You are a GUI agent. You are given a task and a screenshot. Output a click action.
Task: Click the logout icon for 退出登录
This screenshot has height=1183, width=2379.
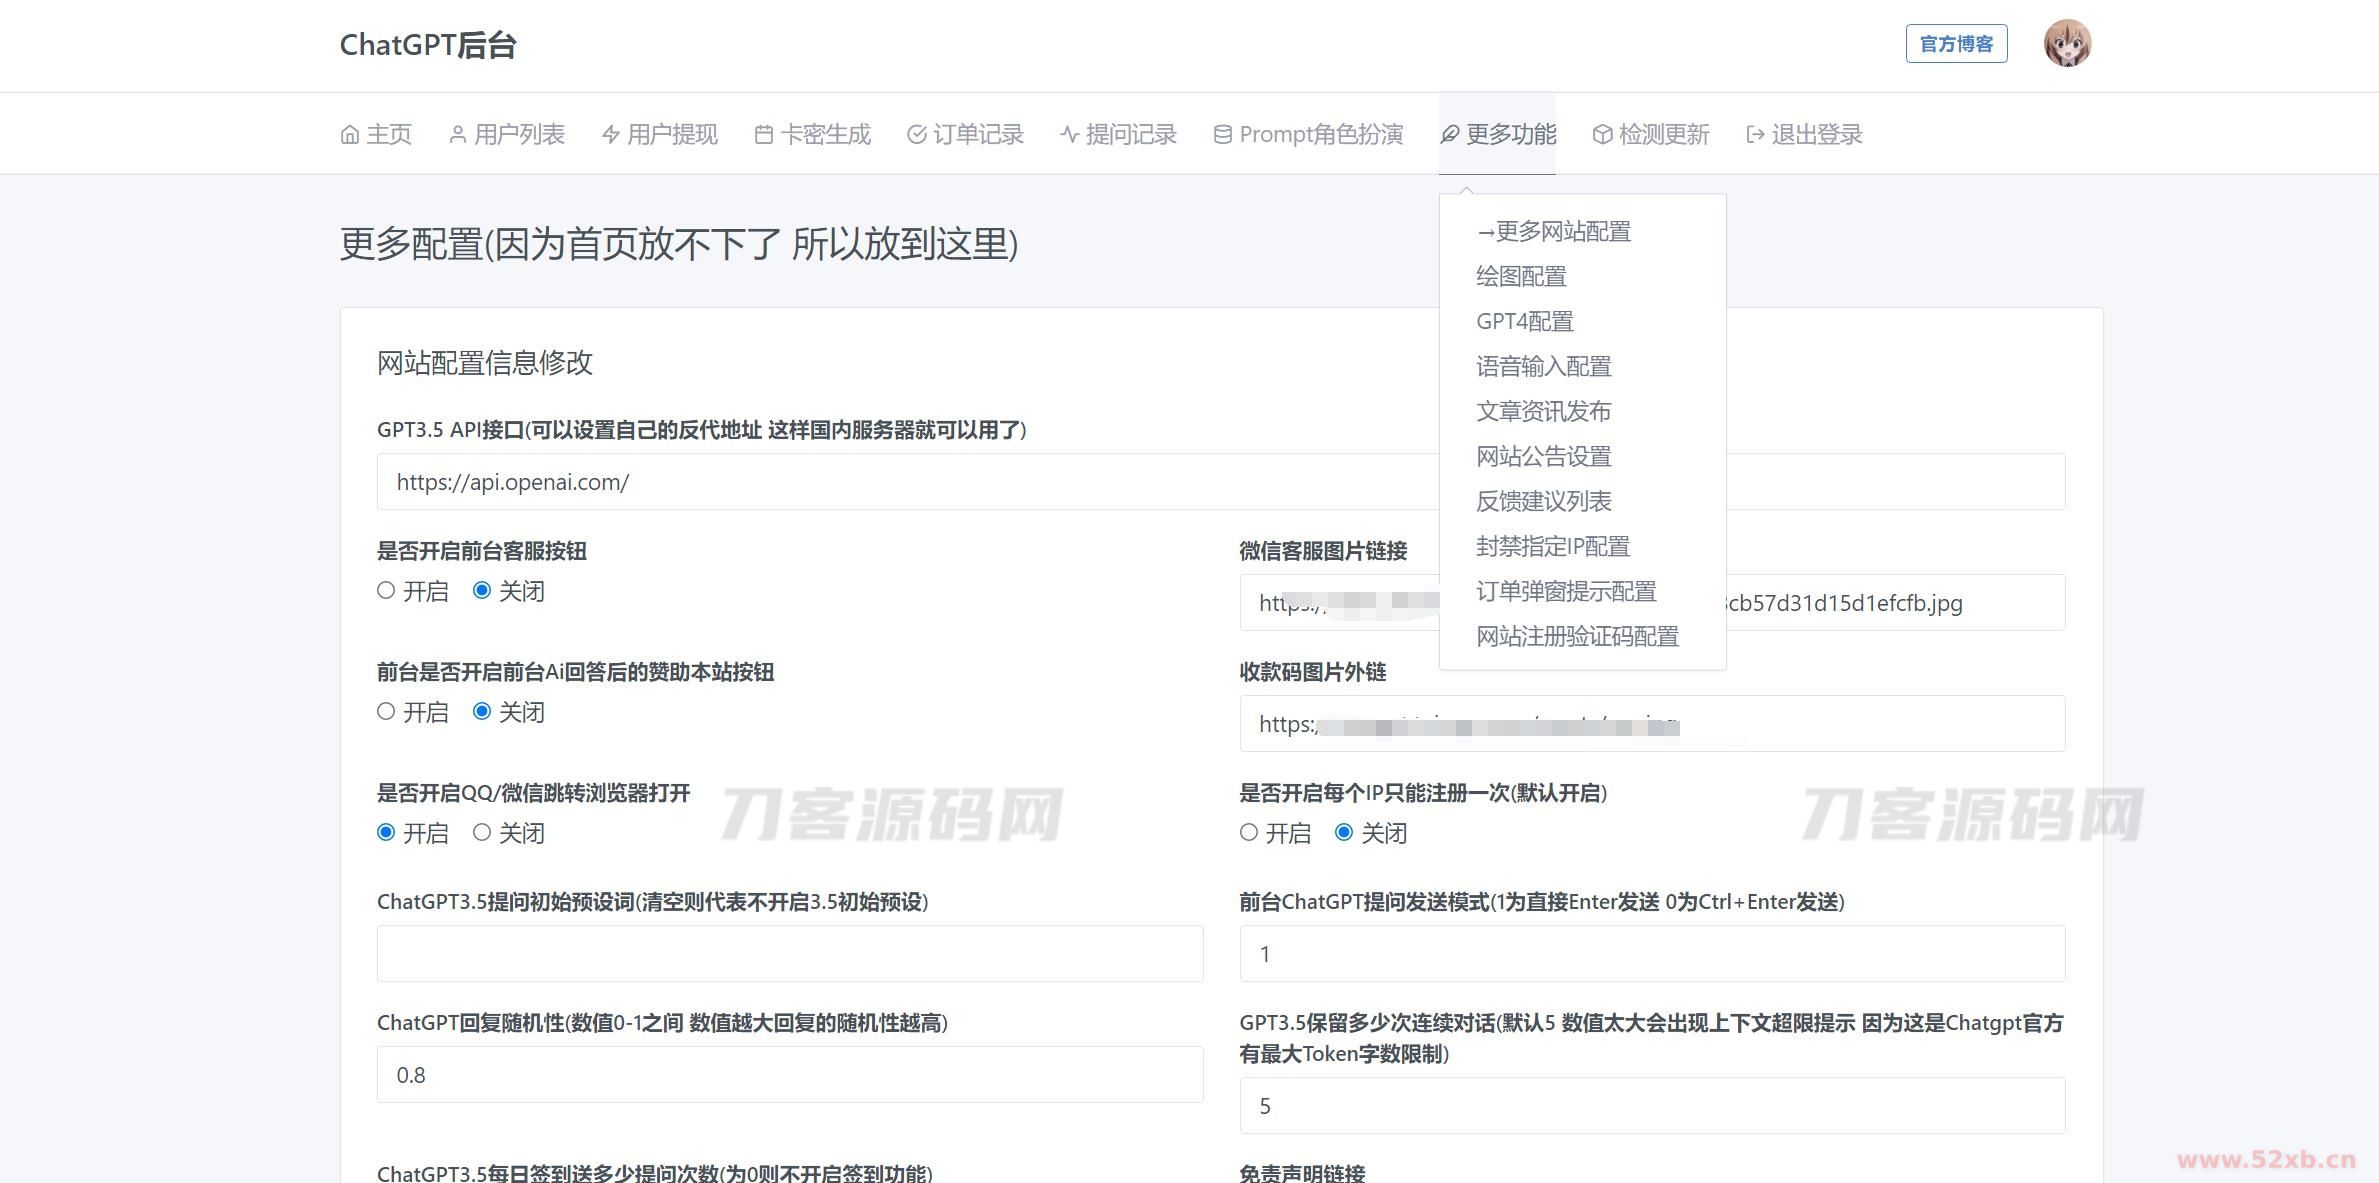click(x=1755, y=135)
